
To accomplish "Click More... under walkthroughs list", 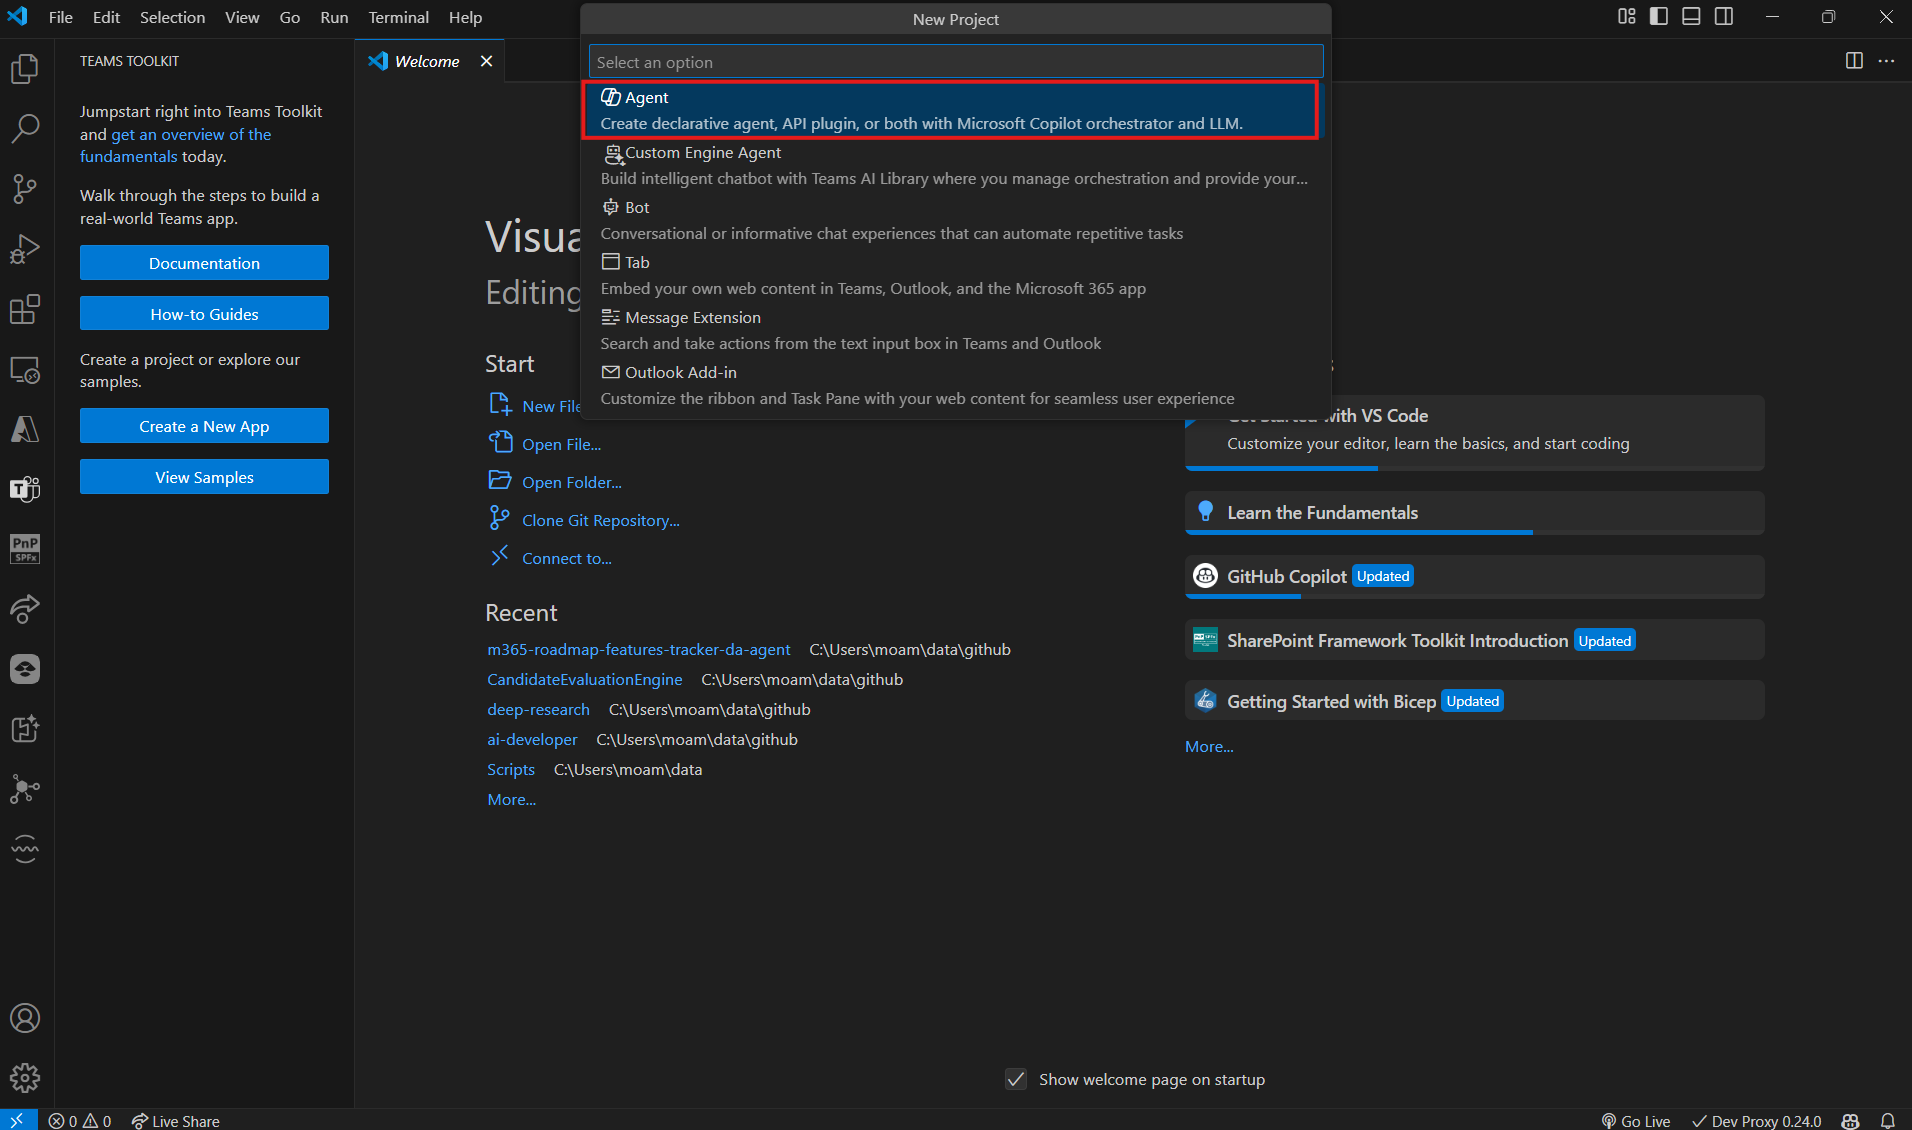I will (1209, 746).
